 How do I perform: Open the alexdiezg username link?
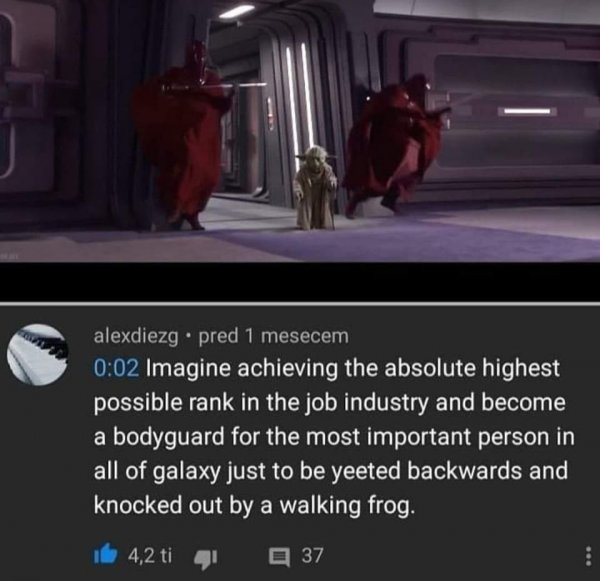click(136, 336)
